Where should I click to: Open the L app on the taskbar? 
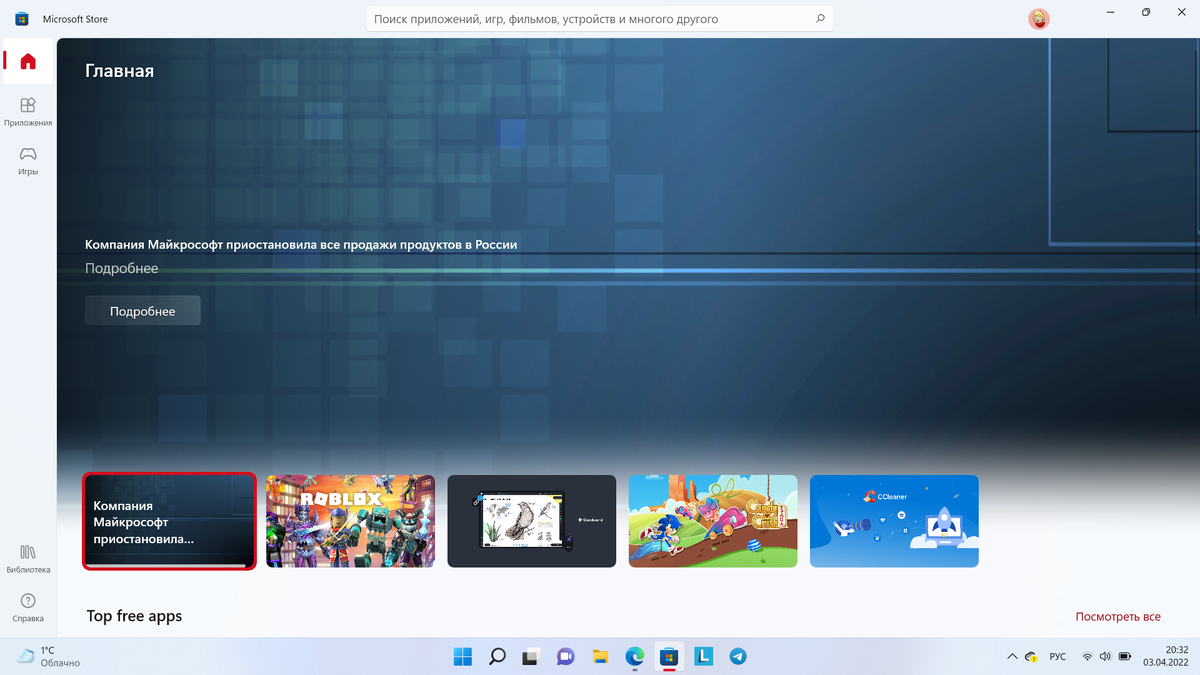pos(703,656)
